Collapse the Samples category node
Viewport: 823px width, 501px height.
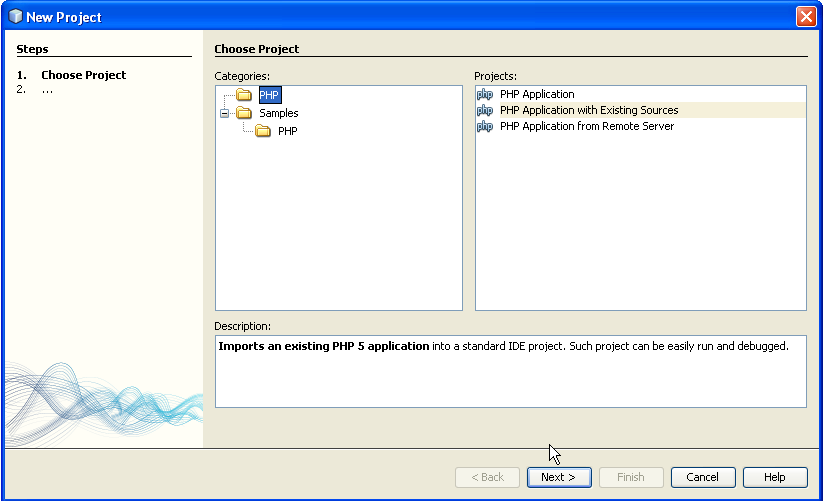(225, 113)
